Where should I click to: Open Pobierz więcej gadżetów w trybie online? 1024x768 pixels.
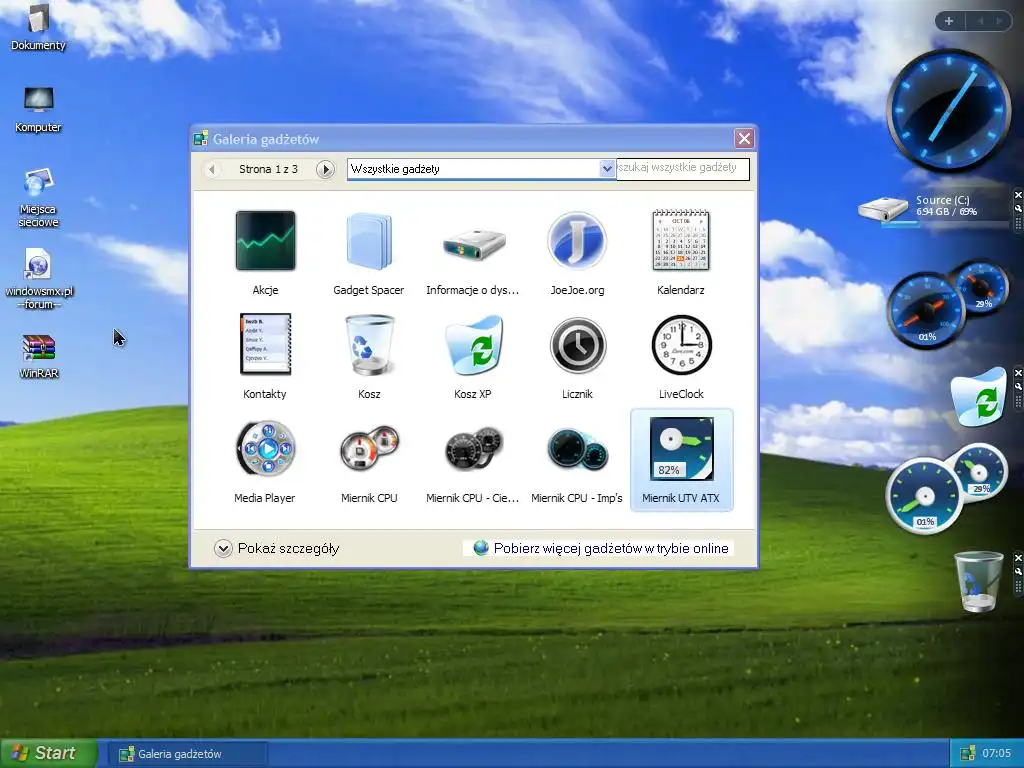(601, 548)
